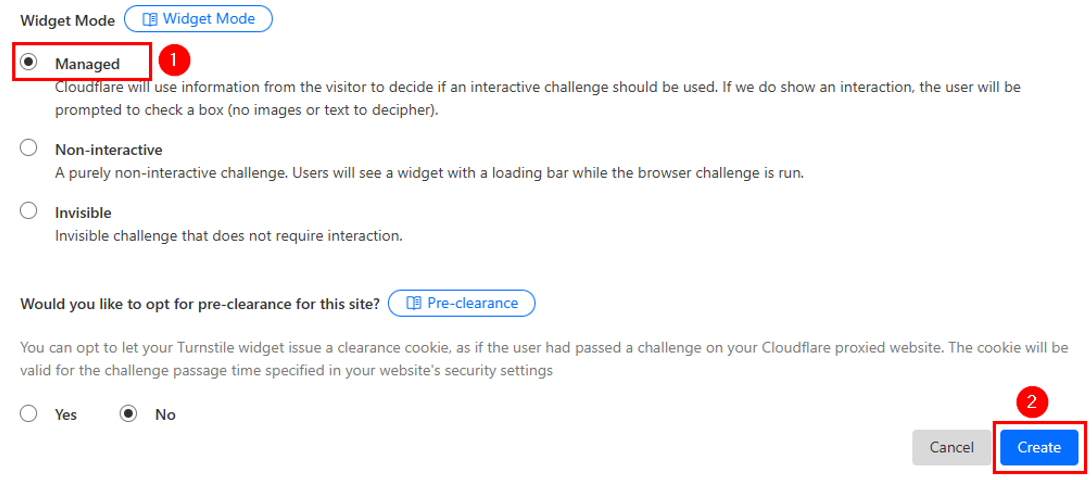Viewport: 1092px width, 480px height.
Task: Cancel the widget creation
Action: 951,447
